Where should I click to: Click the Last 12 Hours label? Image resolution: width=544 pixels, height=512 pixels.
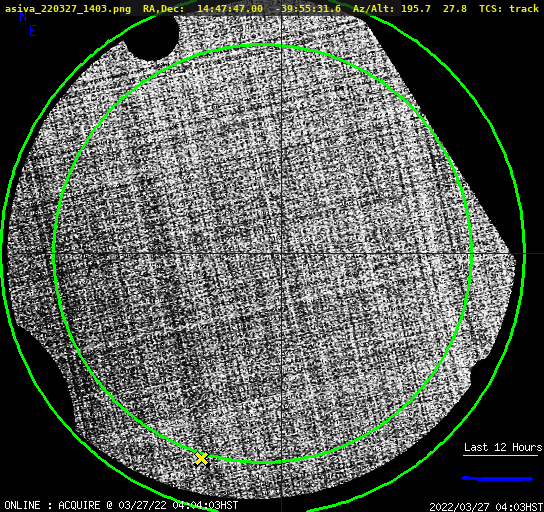tap(503, 447)
